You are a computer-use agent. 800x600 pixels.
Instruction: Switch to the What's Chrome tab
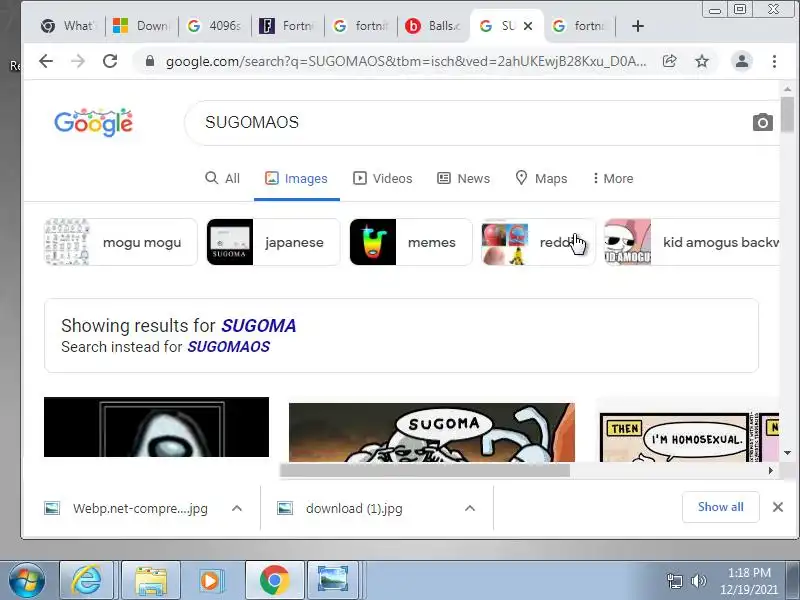pyautogui.click(x=68, y=26)
